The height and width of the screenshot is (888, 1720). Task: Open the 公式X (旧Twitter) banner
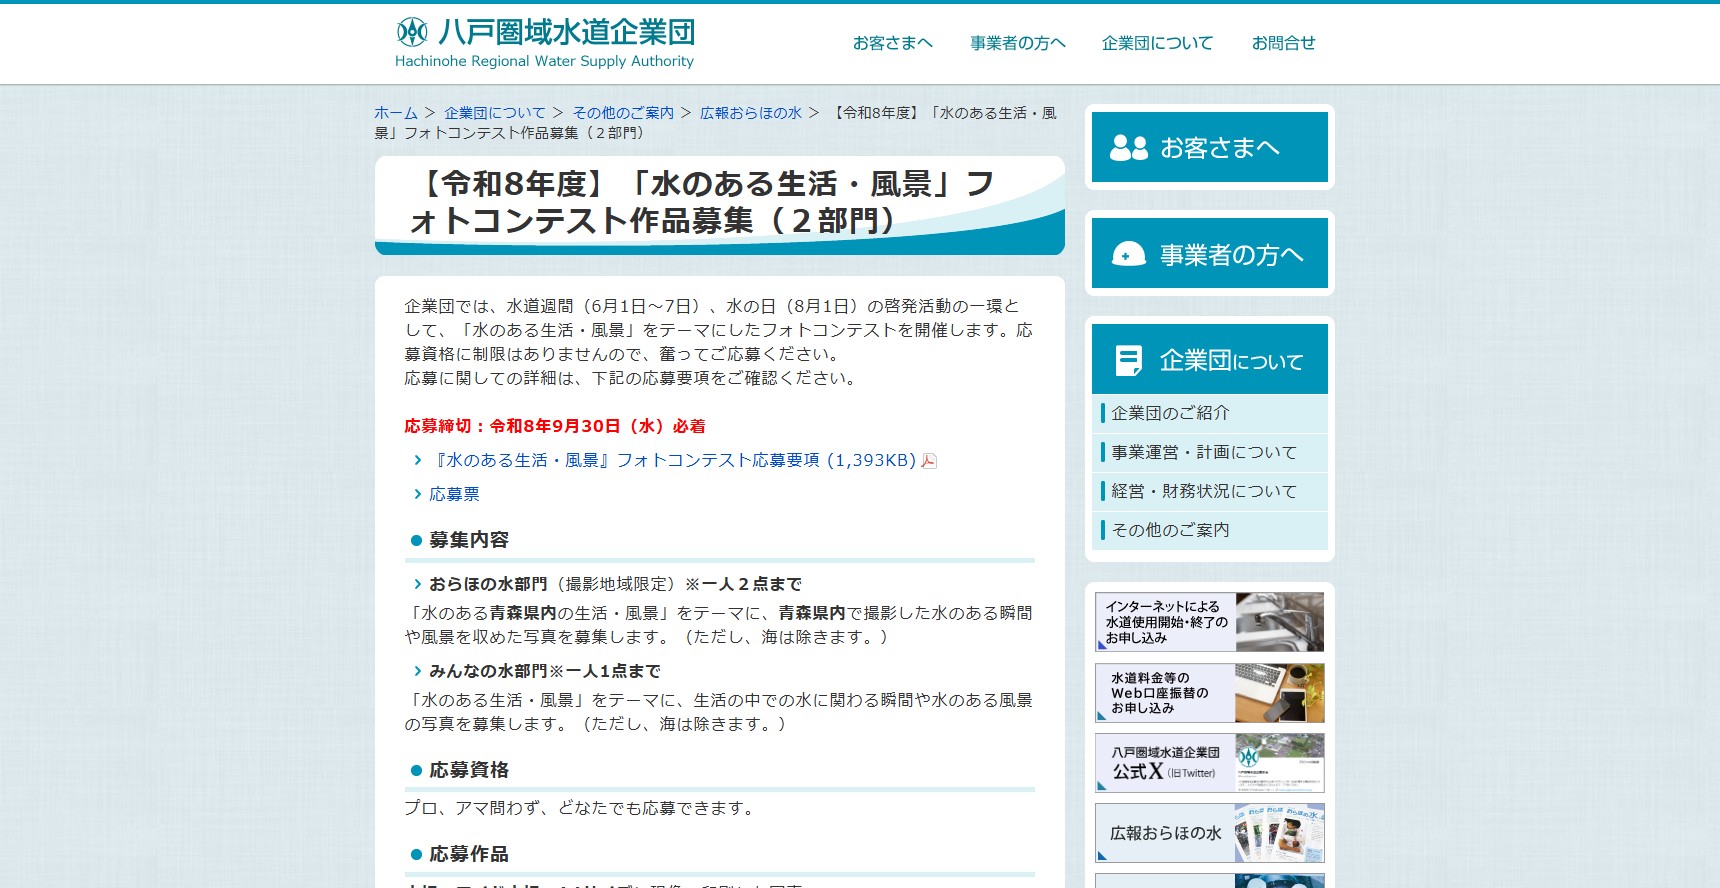1209,763
